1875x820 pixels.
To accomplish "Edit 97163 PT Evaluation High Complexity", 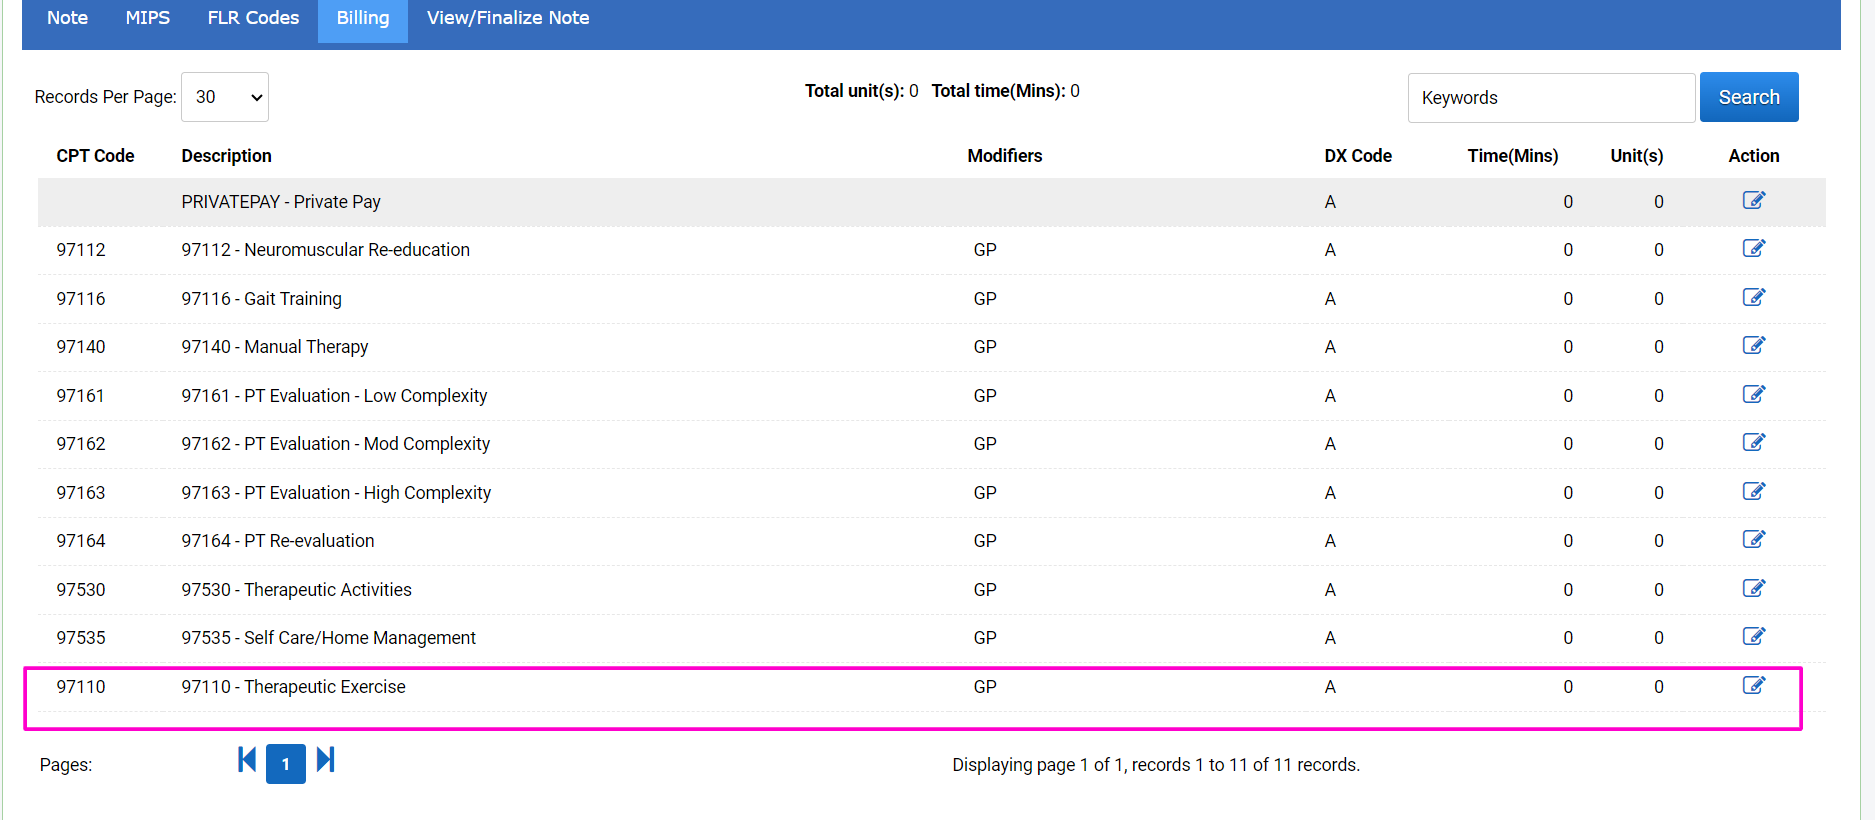I will click(1753, 492).
